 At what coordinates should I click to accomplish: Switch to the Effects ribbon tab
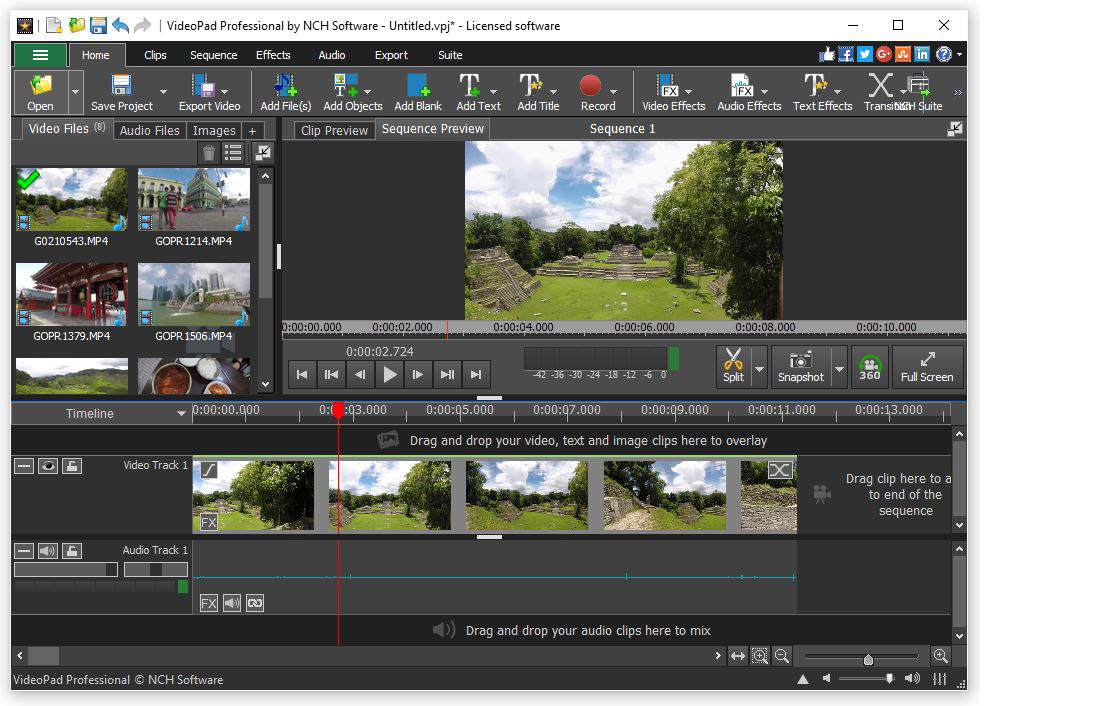[272, 55]
